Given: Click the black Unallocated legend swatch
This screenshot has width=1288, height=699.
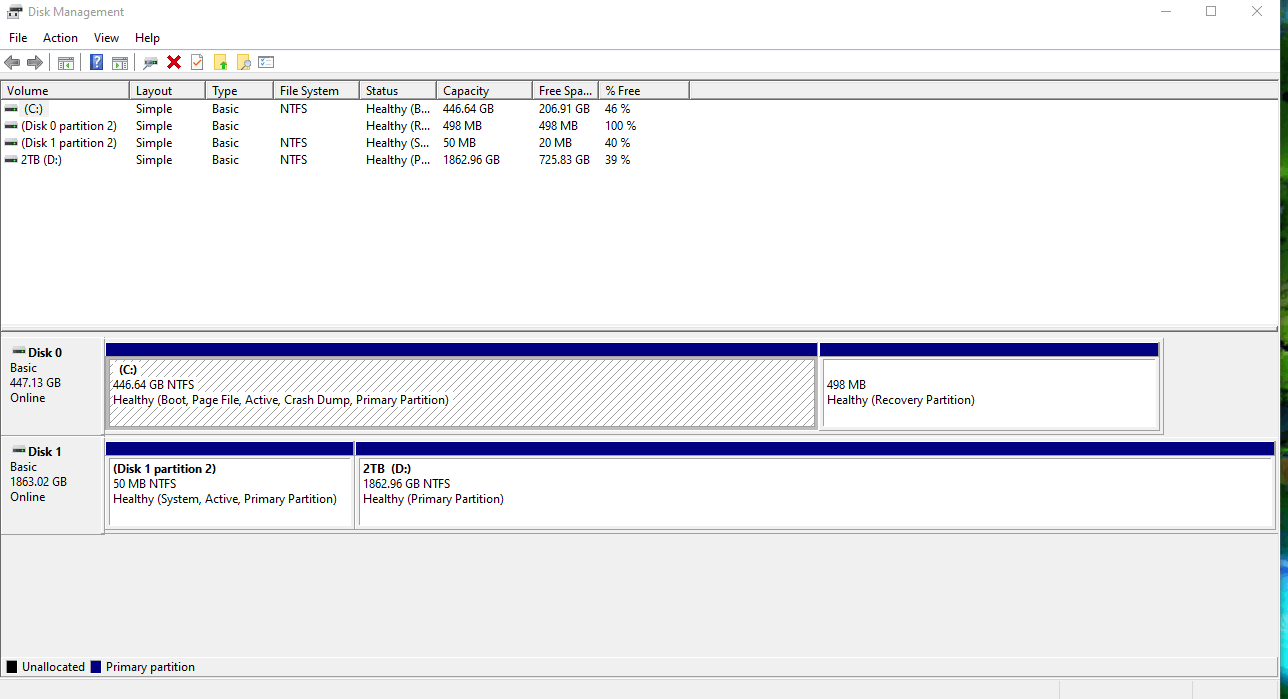Looking at the screenshot, I should click(x=12, y=667).
